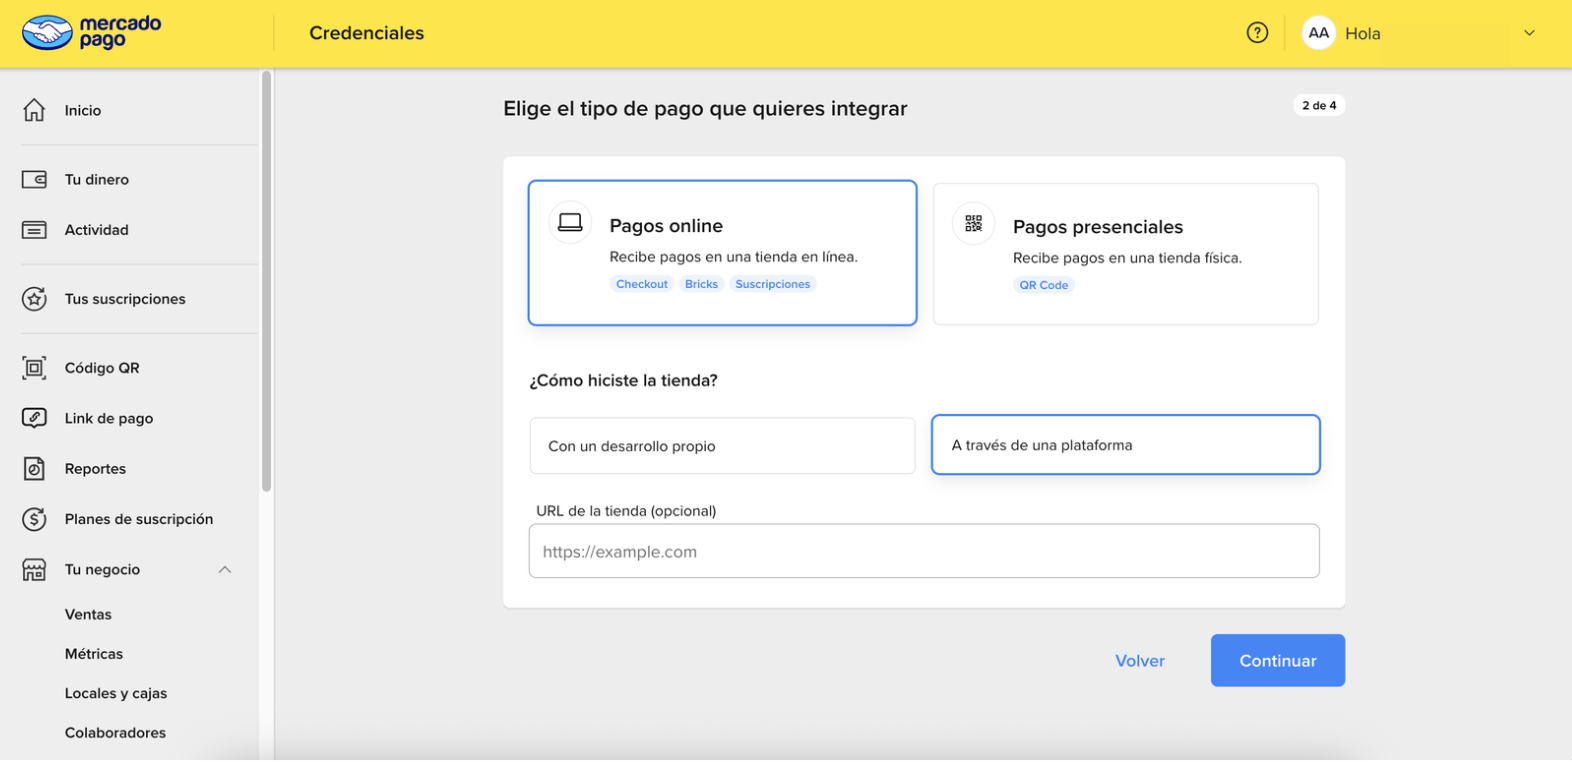Select the Pagos presenciales payment option

[x=1126, y=254]
